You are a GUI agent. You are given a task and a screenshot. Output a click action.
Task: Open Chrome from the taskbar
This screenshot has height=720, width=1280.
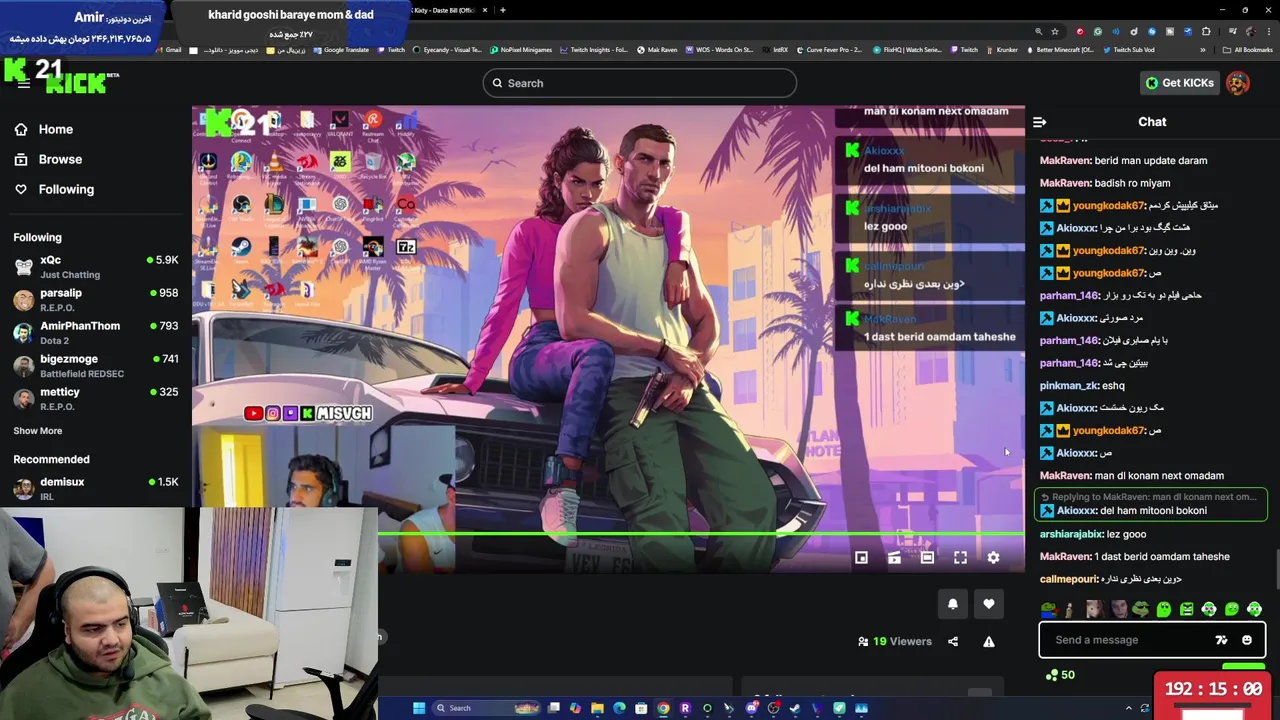(663, 708)
